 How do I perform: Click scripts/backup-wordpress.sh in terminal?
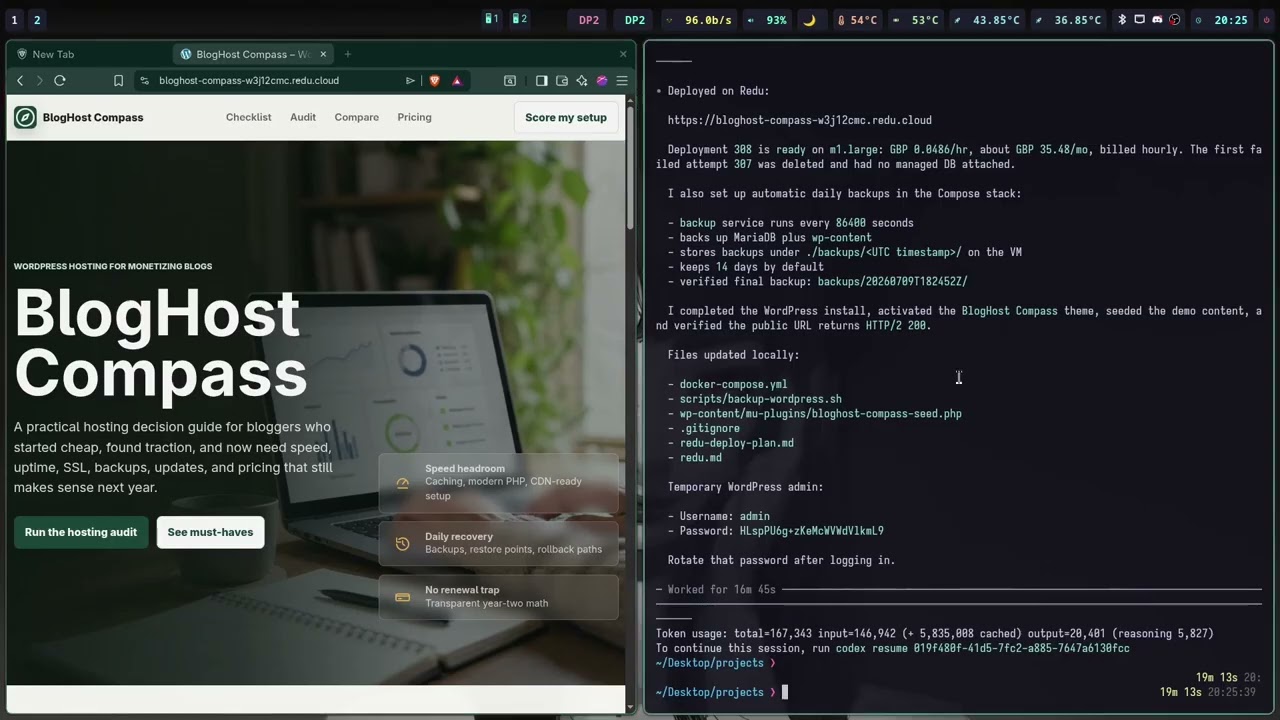[760, 399]
